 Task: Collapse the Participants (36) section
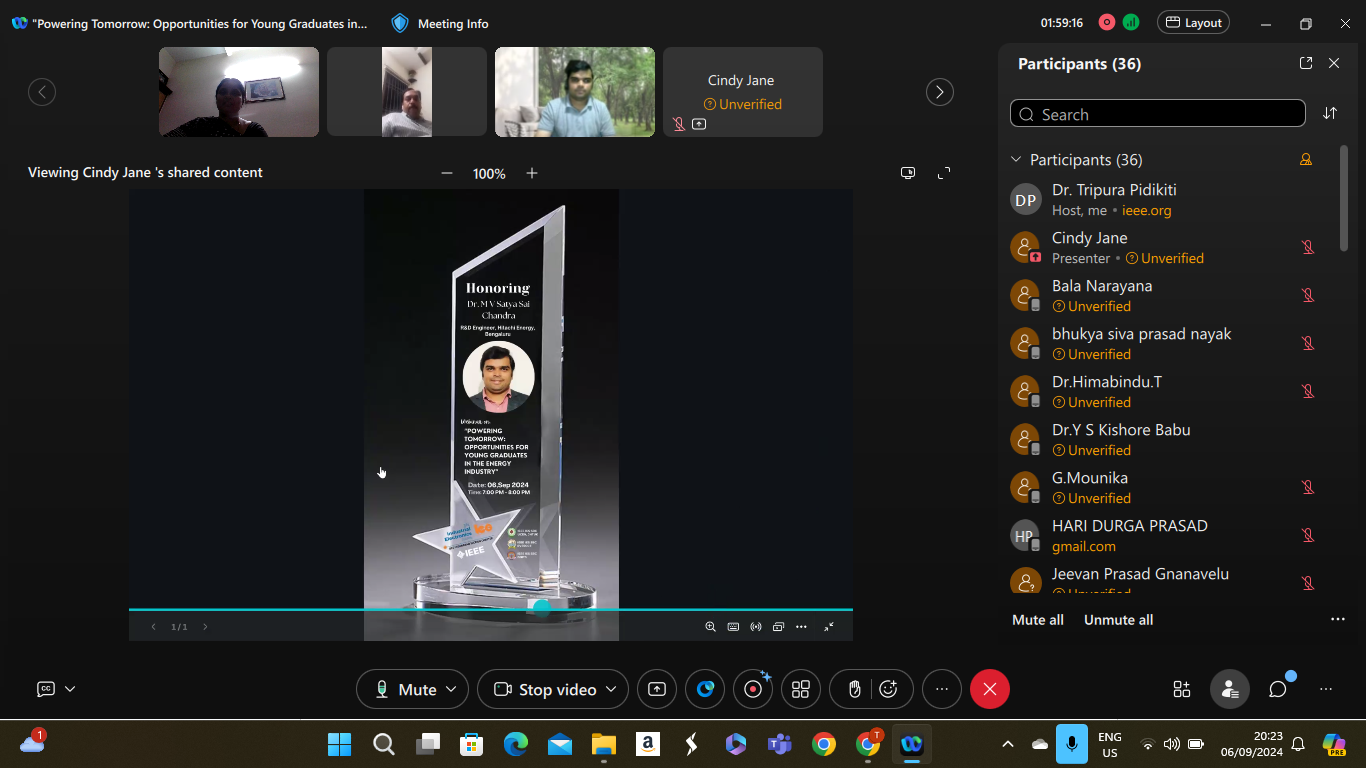tap(1016, 160)
